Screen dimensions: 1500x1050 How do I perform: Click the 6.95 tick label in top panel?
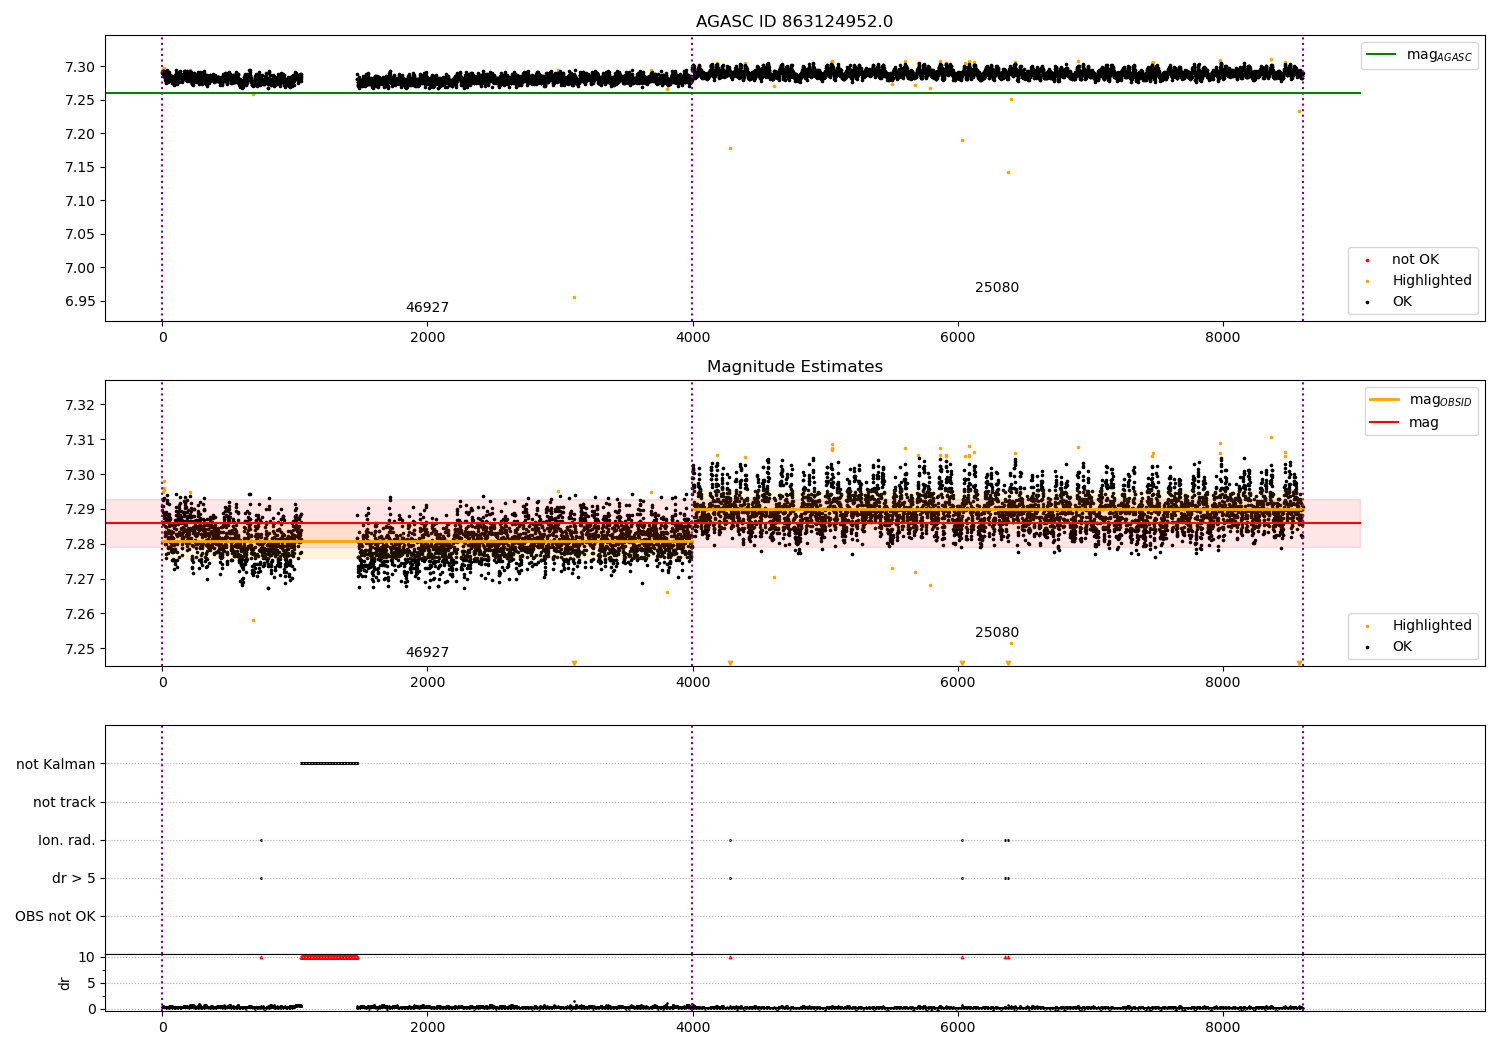[80, 302]
